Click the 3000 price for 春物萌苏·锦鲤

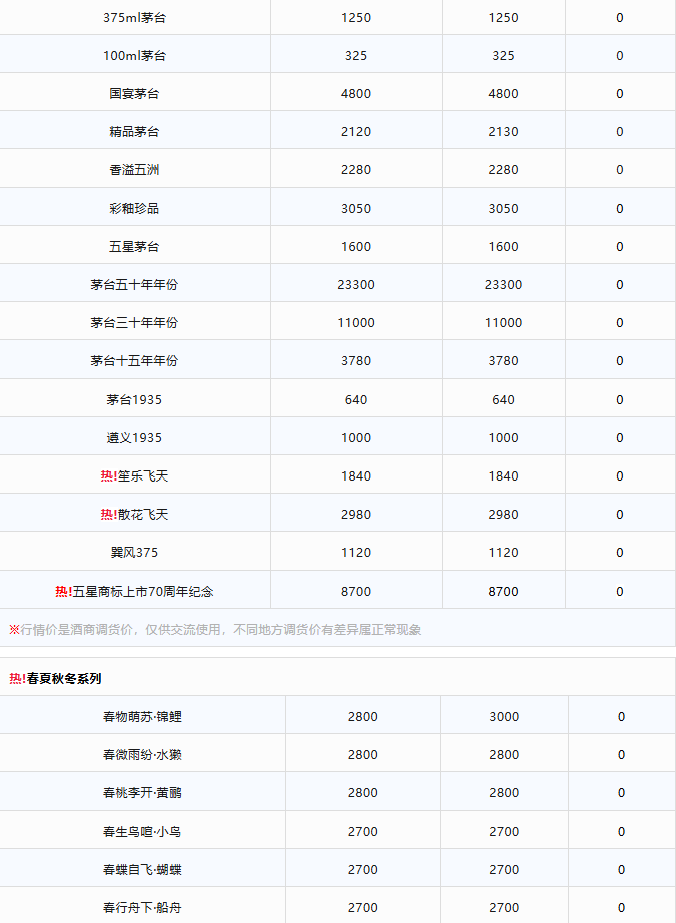pyautogui.click(x=504, y=717)
